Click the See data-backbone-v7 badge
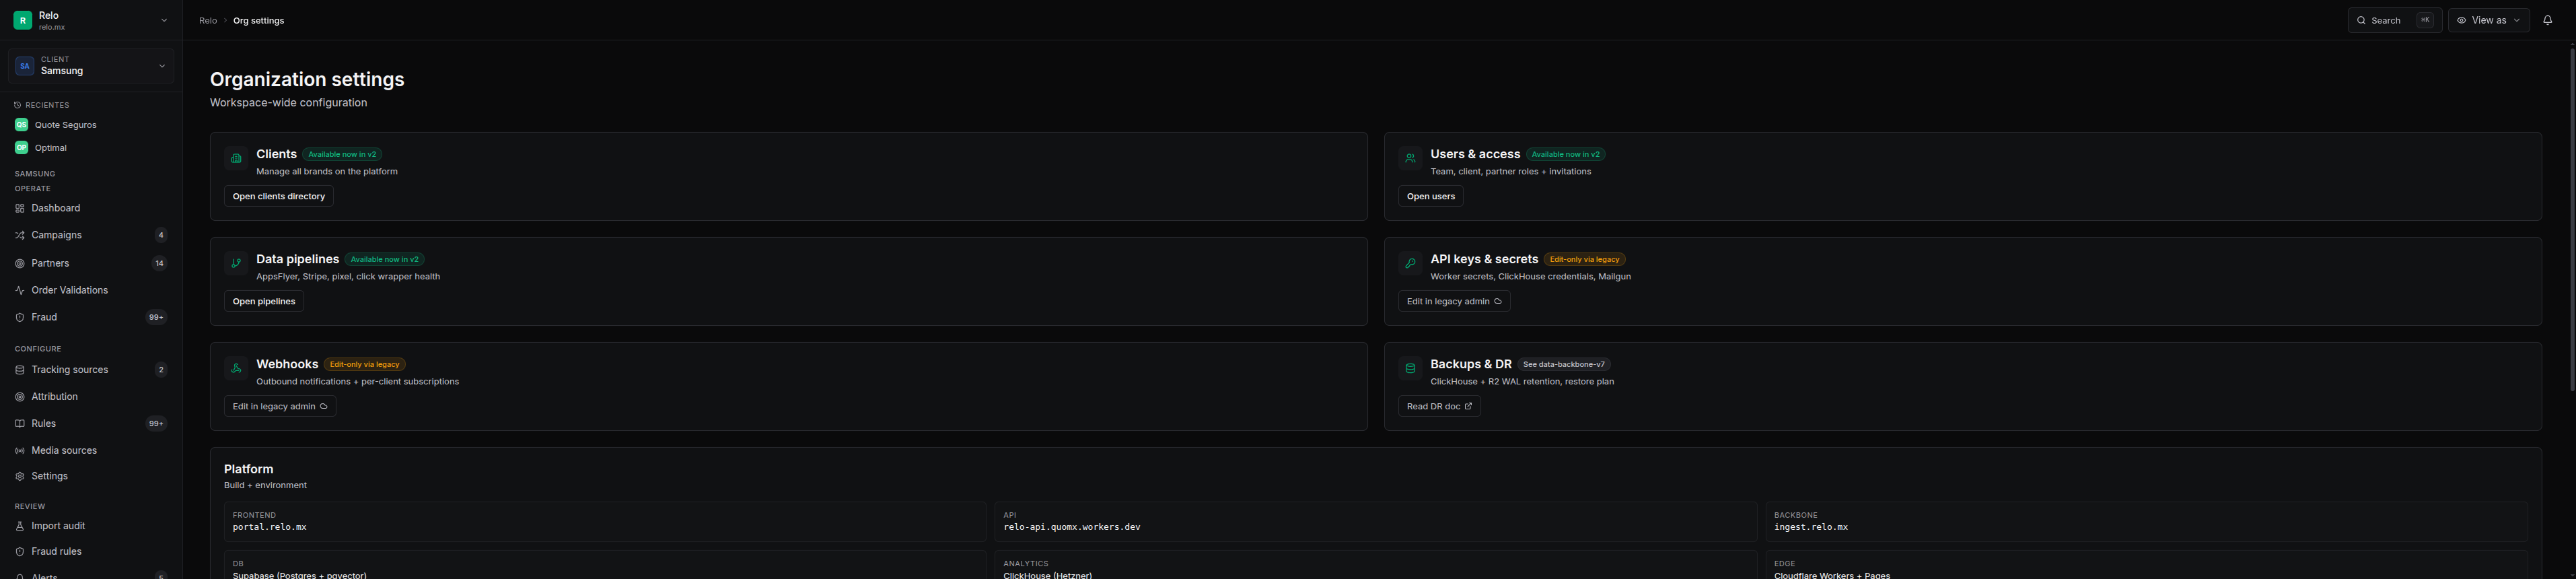 pyautogui.click(x=1564, y=365)
